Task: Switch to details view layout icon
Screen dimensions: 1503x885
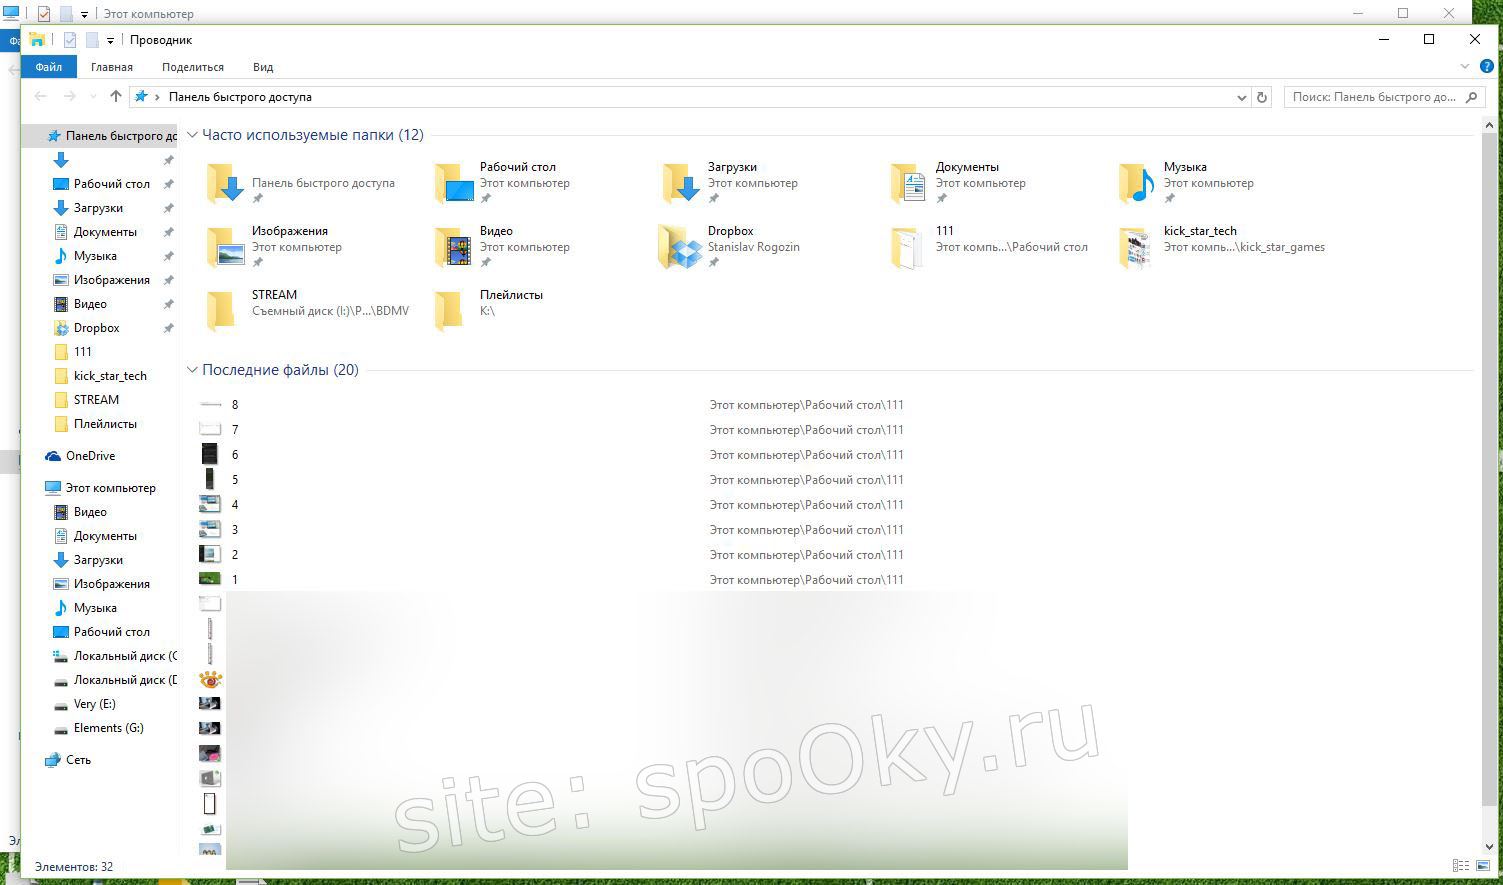Action: pos(1461,866)
